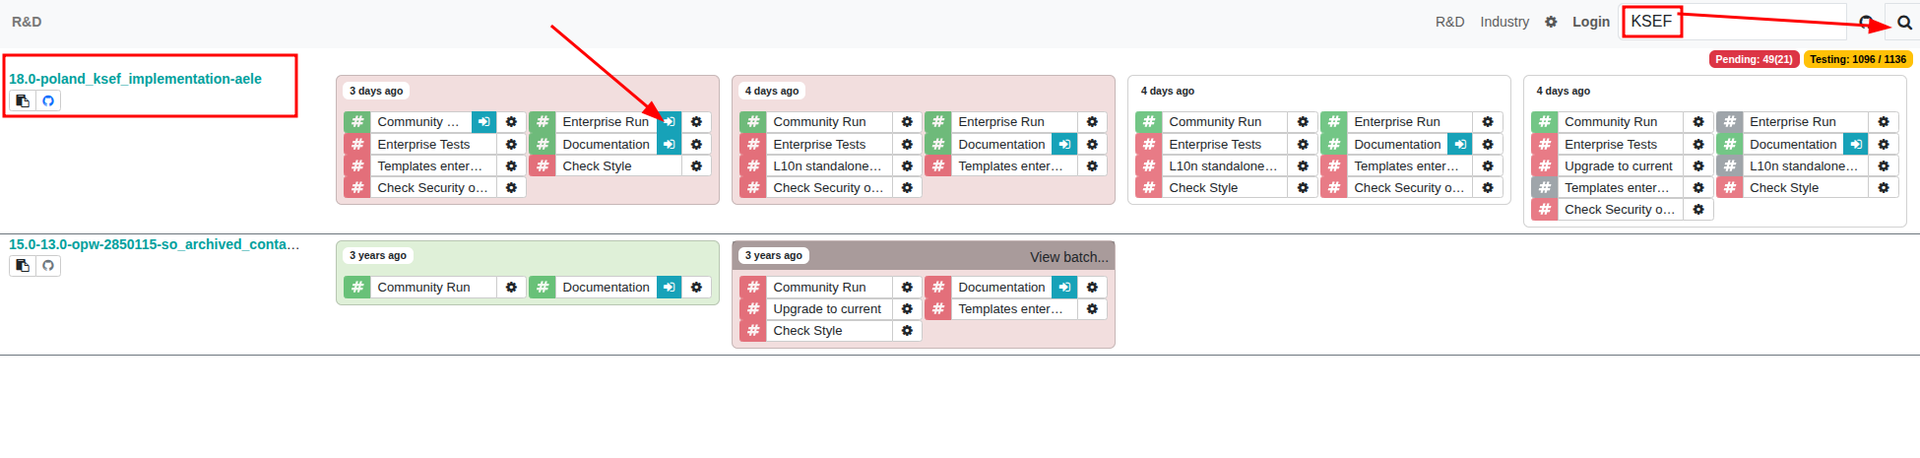1920x458 pixels.
Task: Open gear menu for Community Run in green 3 years ago batch
Action: [511, 287]
